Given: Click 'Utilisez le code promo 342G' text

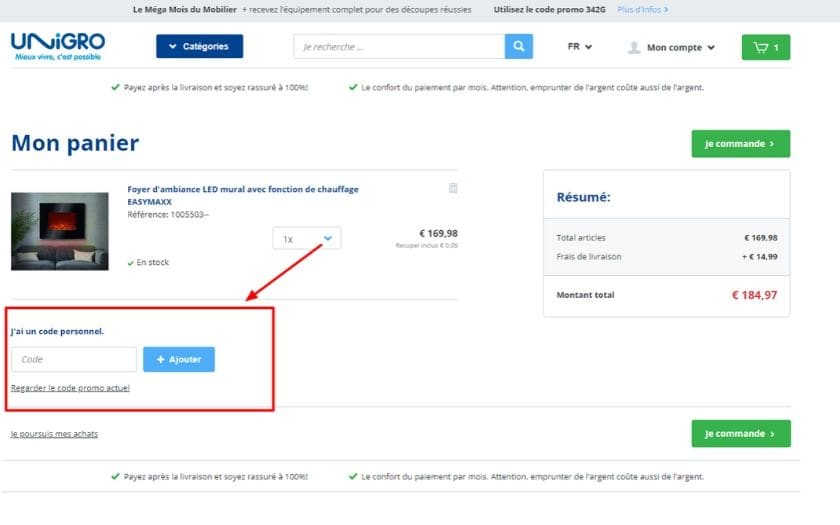Looking at the screenshot, I should (x=550, y=10).
